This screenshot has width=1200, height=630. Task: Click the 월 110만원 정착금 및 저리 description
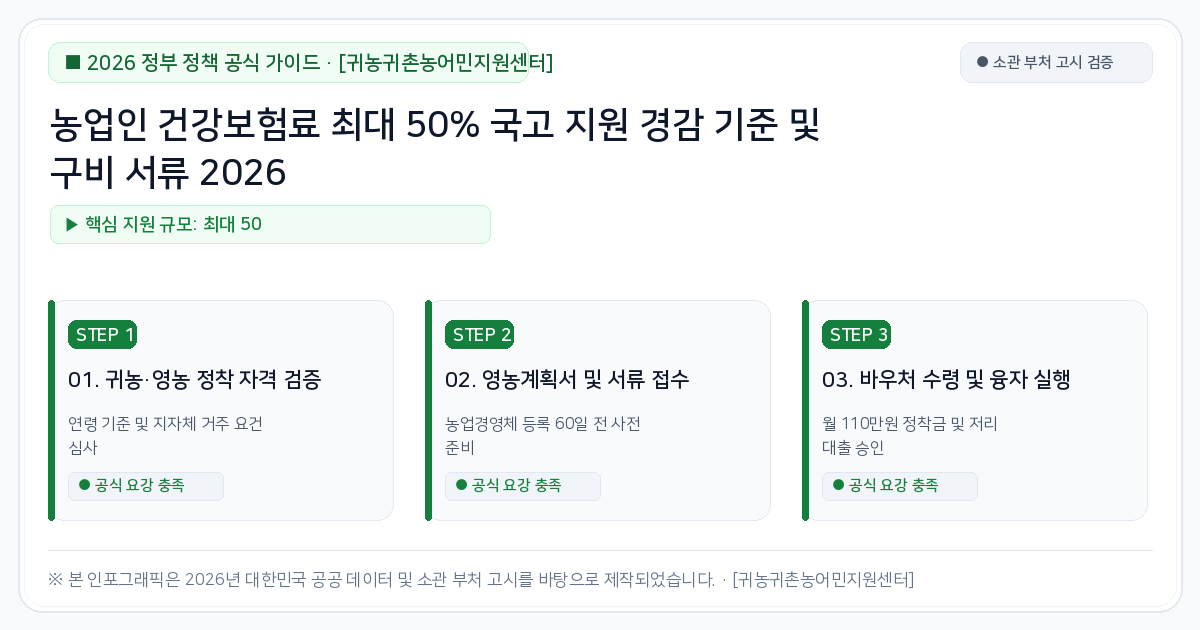tap(910, 435)
